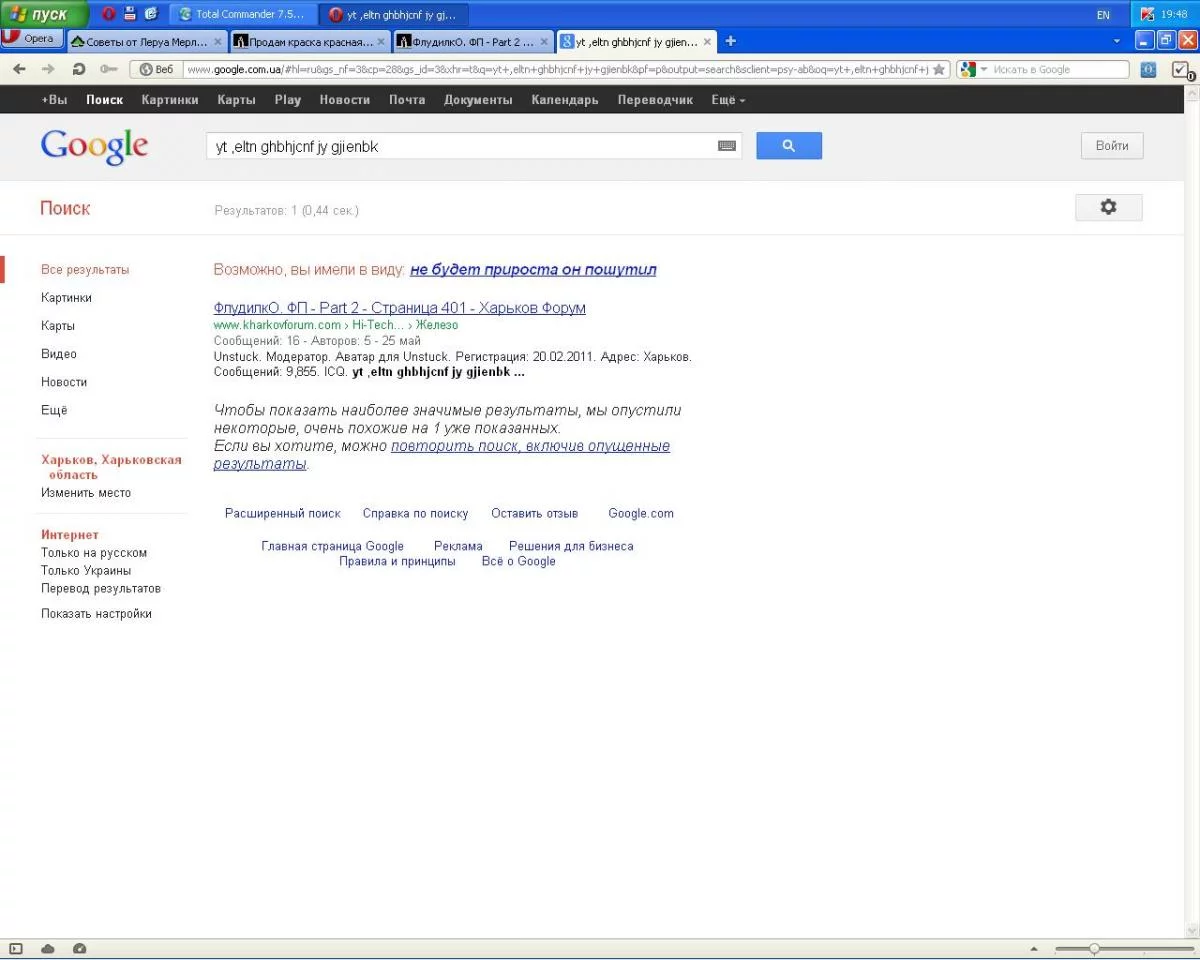Toggle the Opera panels icon in the status bar

[16, 948]
